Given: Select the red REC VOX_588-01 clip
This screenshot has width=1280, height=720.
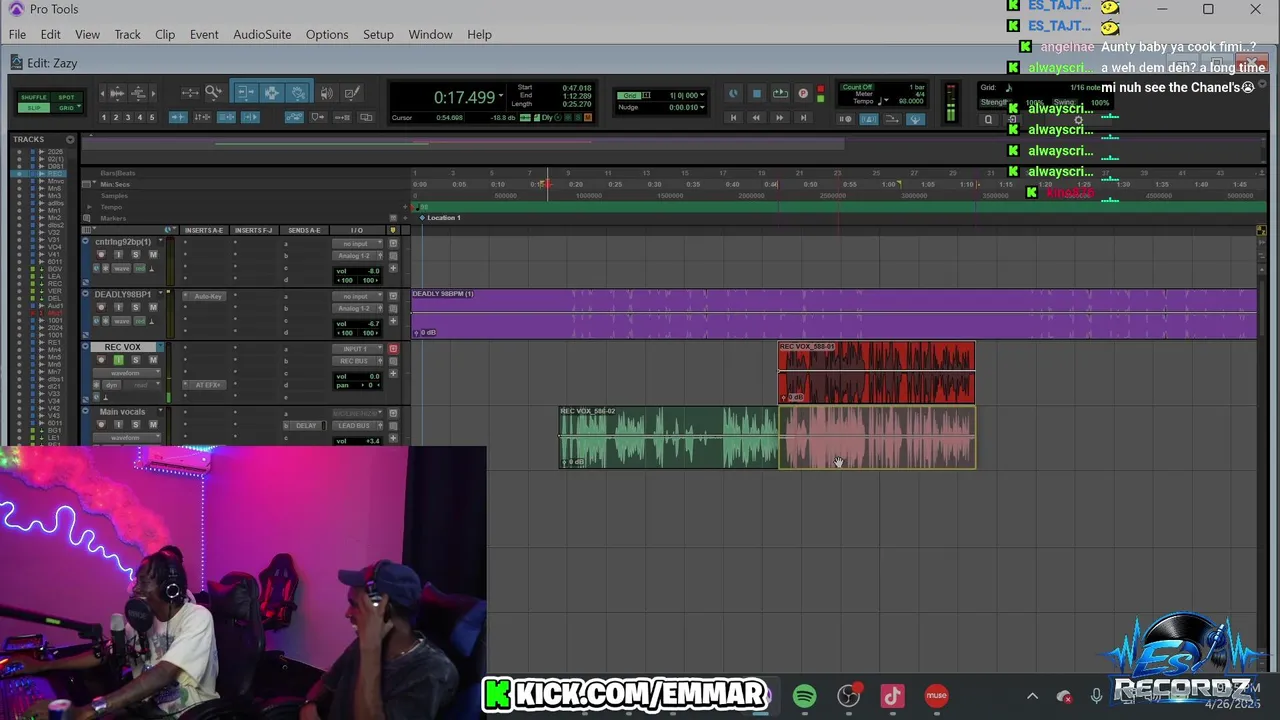Looking at the screenshot, I should click(x=876, y=372).
